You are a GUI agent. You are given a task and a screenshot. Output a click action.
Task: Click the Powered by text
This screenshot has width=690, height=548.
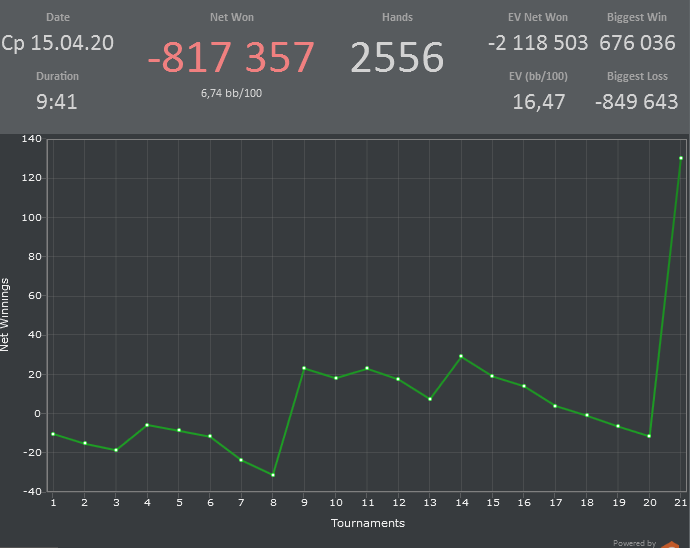click(x=635, y=543)
